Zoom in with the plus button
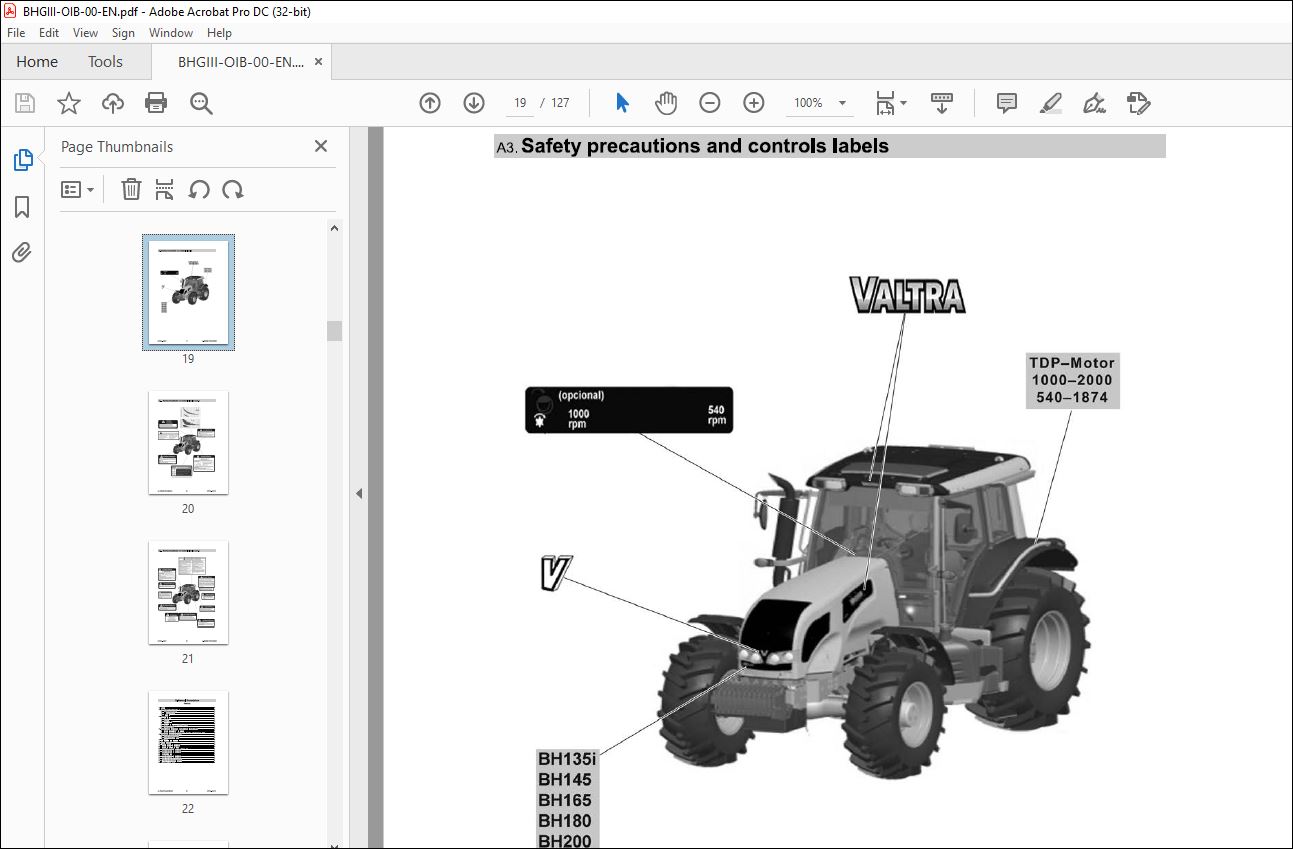The image size is (1293, 849). 754,103
